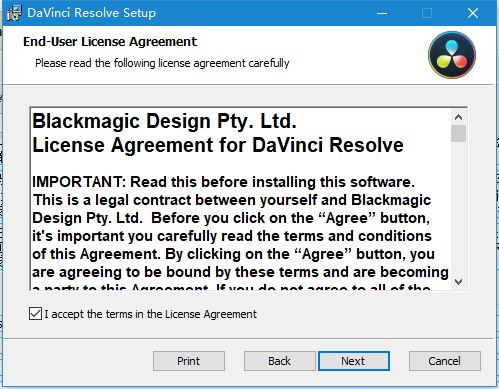Viewport: 499px width, 389px height.
Task: Go back with the Back button
Action: coord(279,361)
